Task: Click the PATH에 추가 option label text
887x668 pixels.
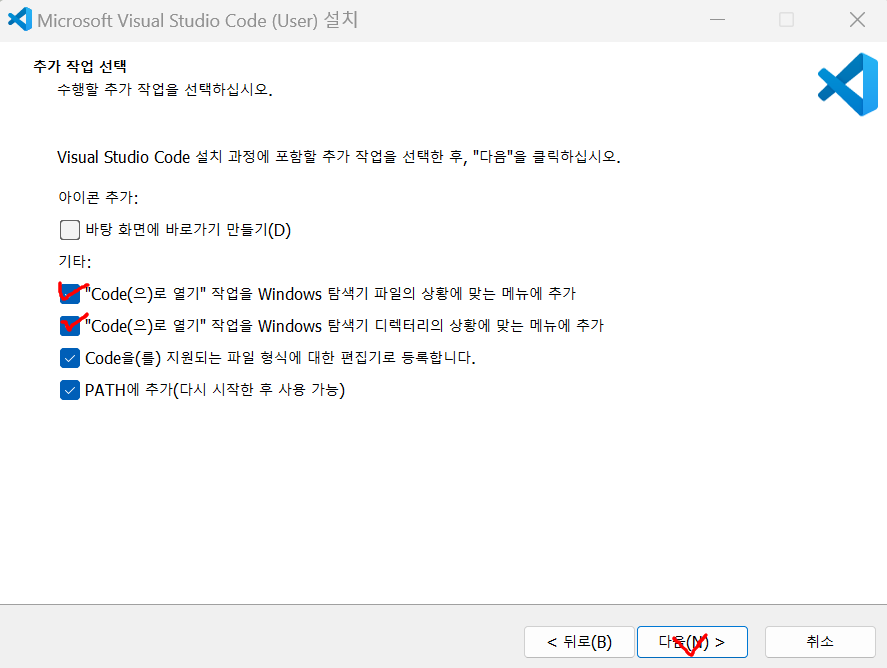Action: coord(214,390)
